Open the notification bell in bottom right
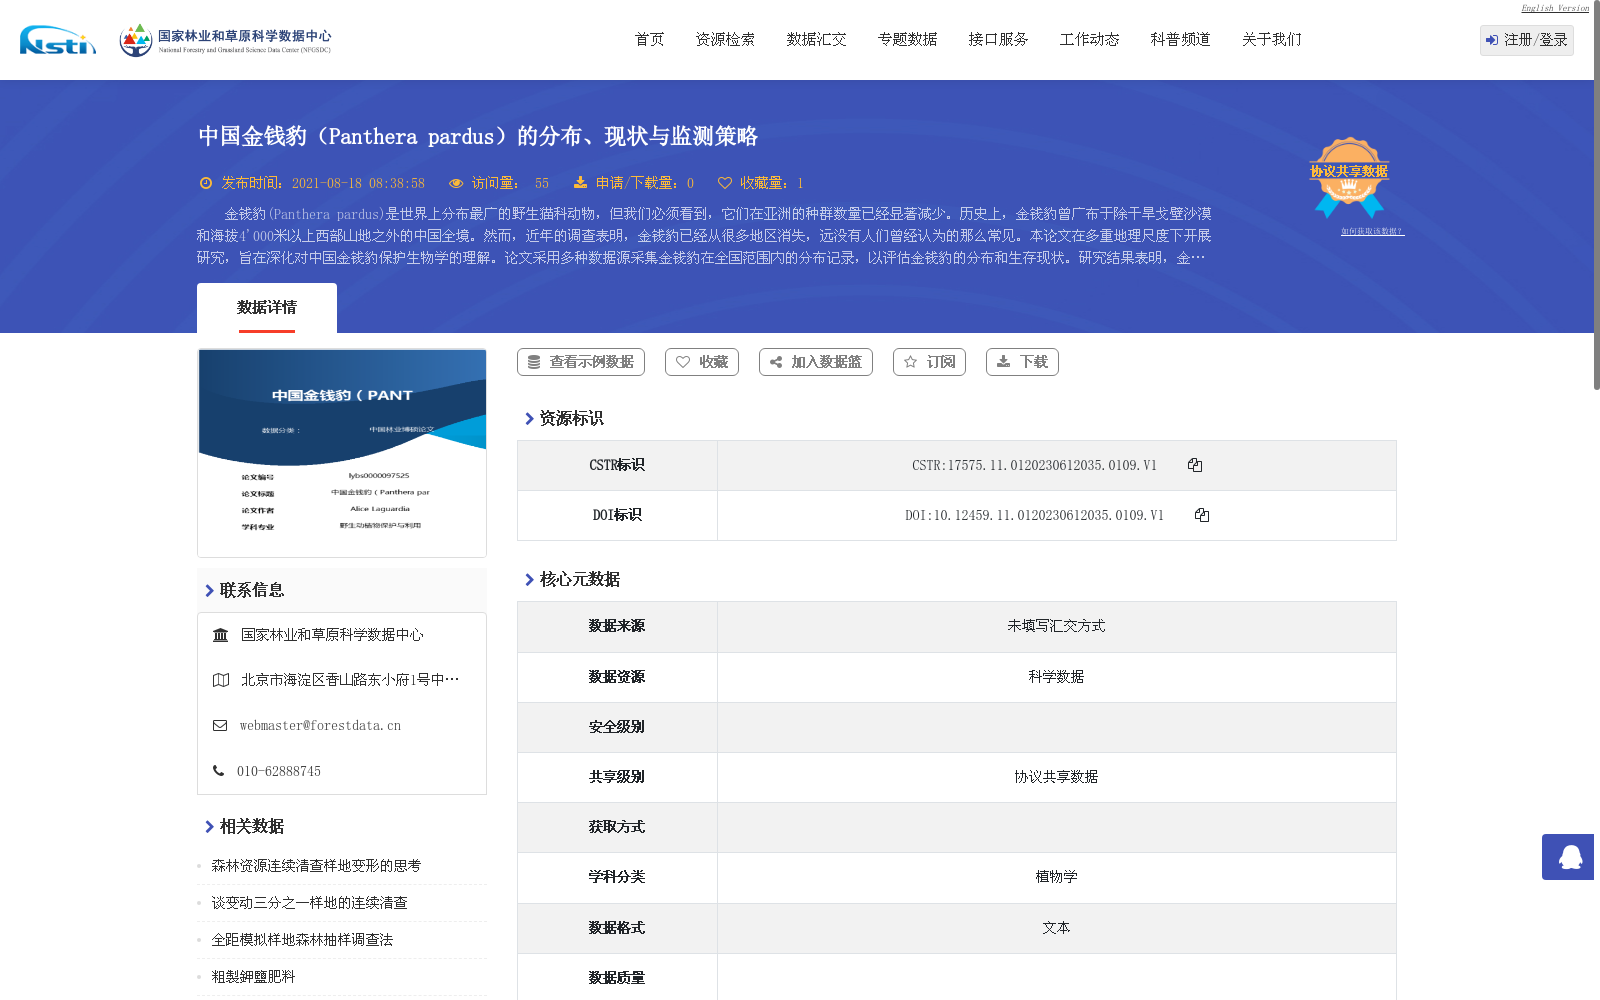The height and width of the screenshot is (1000, 1600). pos(1568,857)
